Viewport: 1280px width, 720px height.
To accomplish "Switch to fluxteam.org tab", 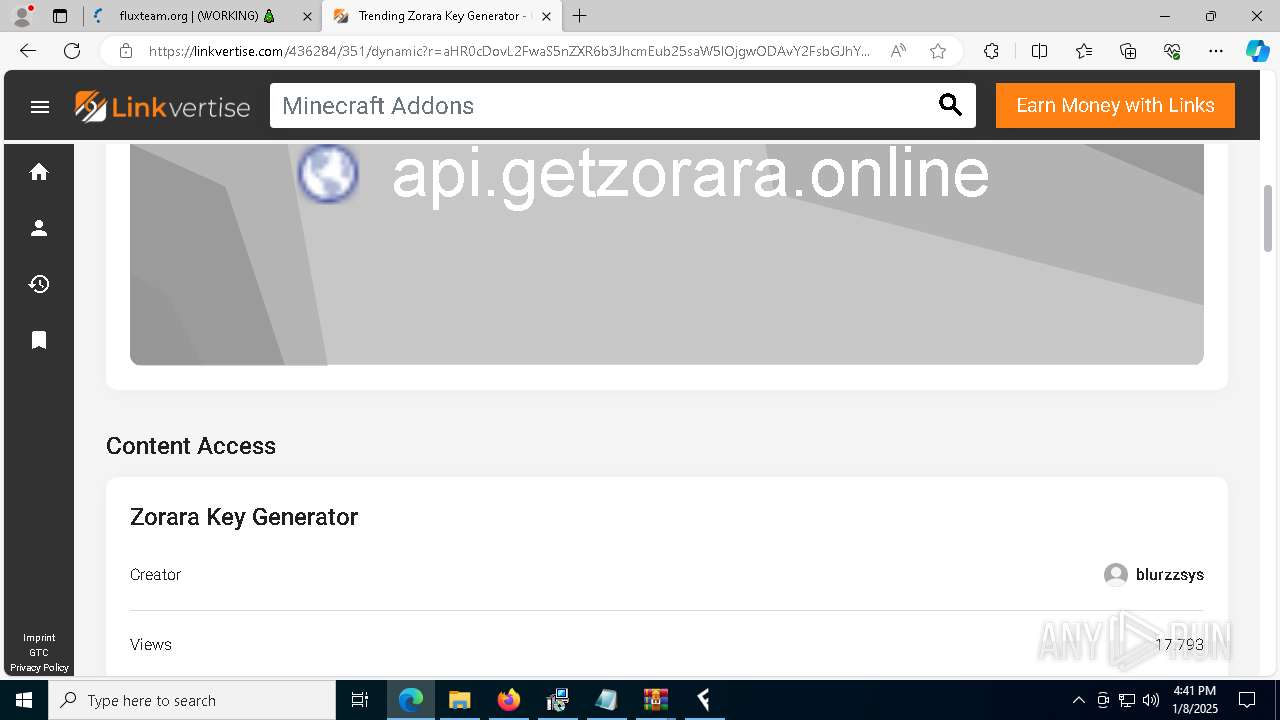I will (202, 16).
